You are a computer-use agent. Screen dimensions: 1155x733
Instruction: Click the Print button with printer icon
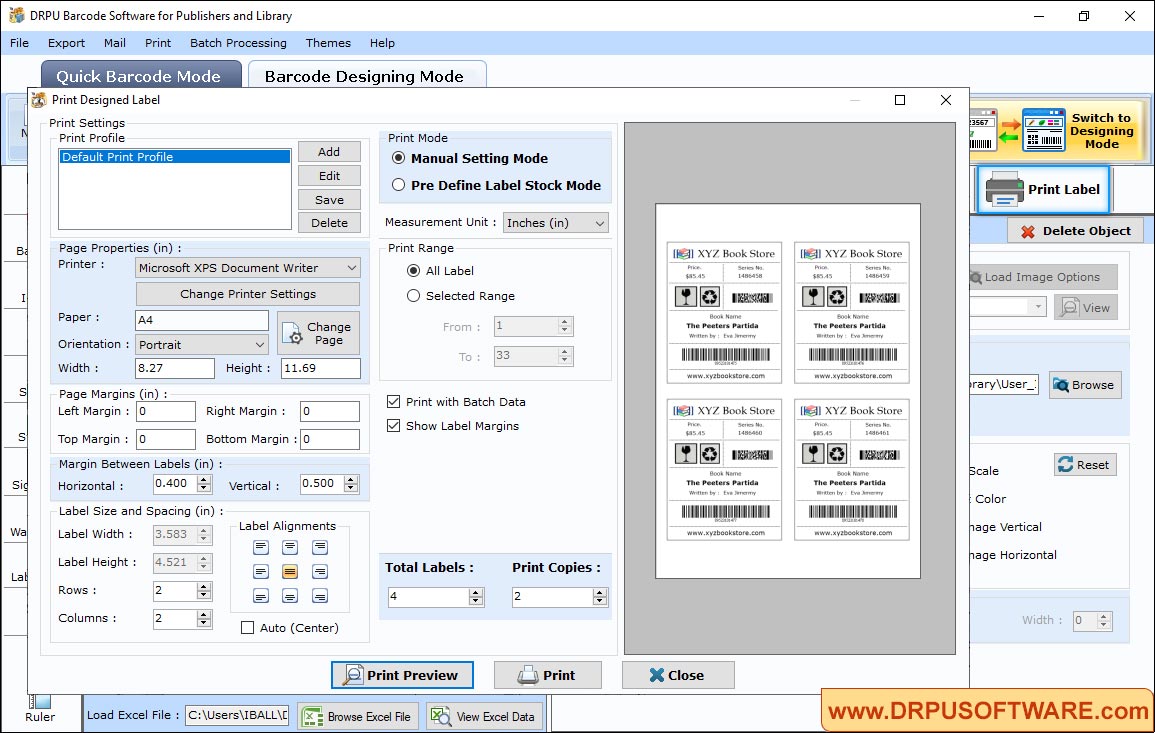(547, 675)
